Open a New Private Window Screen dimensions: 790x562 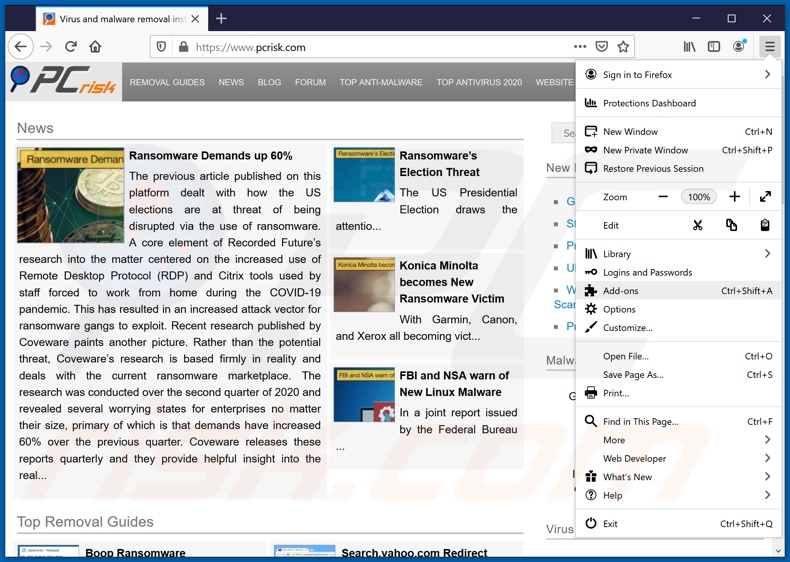[678, 150]
